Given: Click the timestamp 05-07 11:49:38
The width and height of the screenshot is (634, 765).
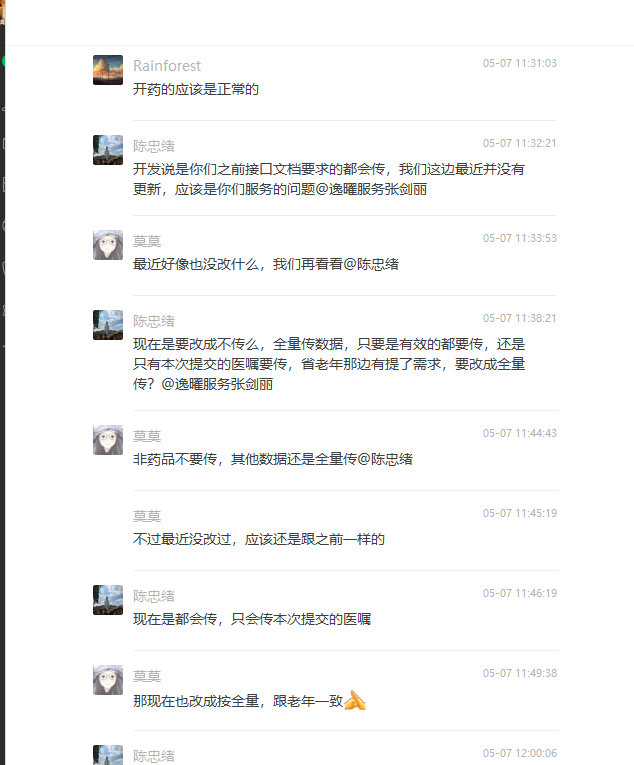Looking at the screenshot, I should [520, 673].
